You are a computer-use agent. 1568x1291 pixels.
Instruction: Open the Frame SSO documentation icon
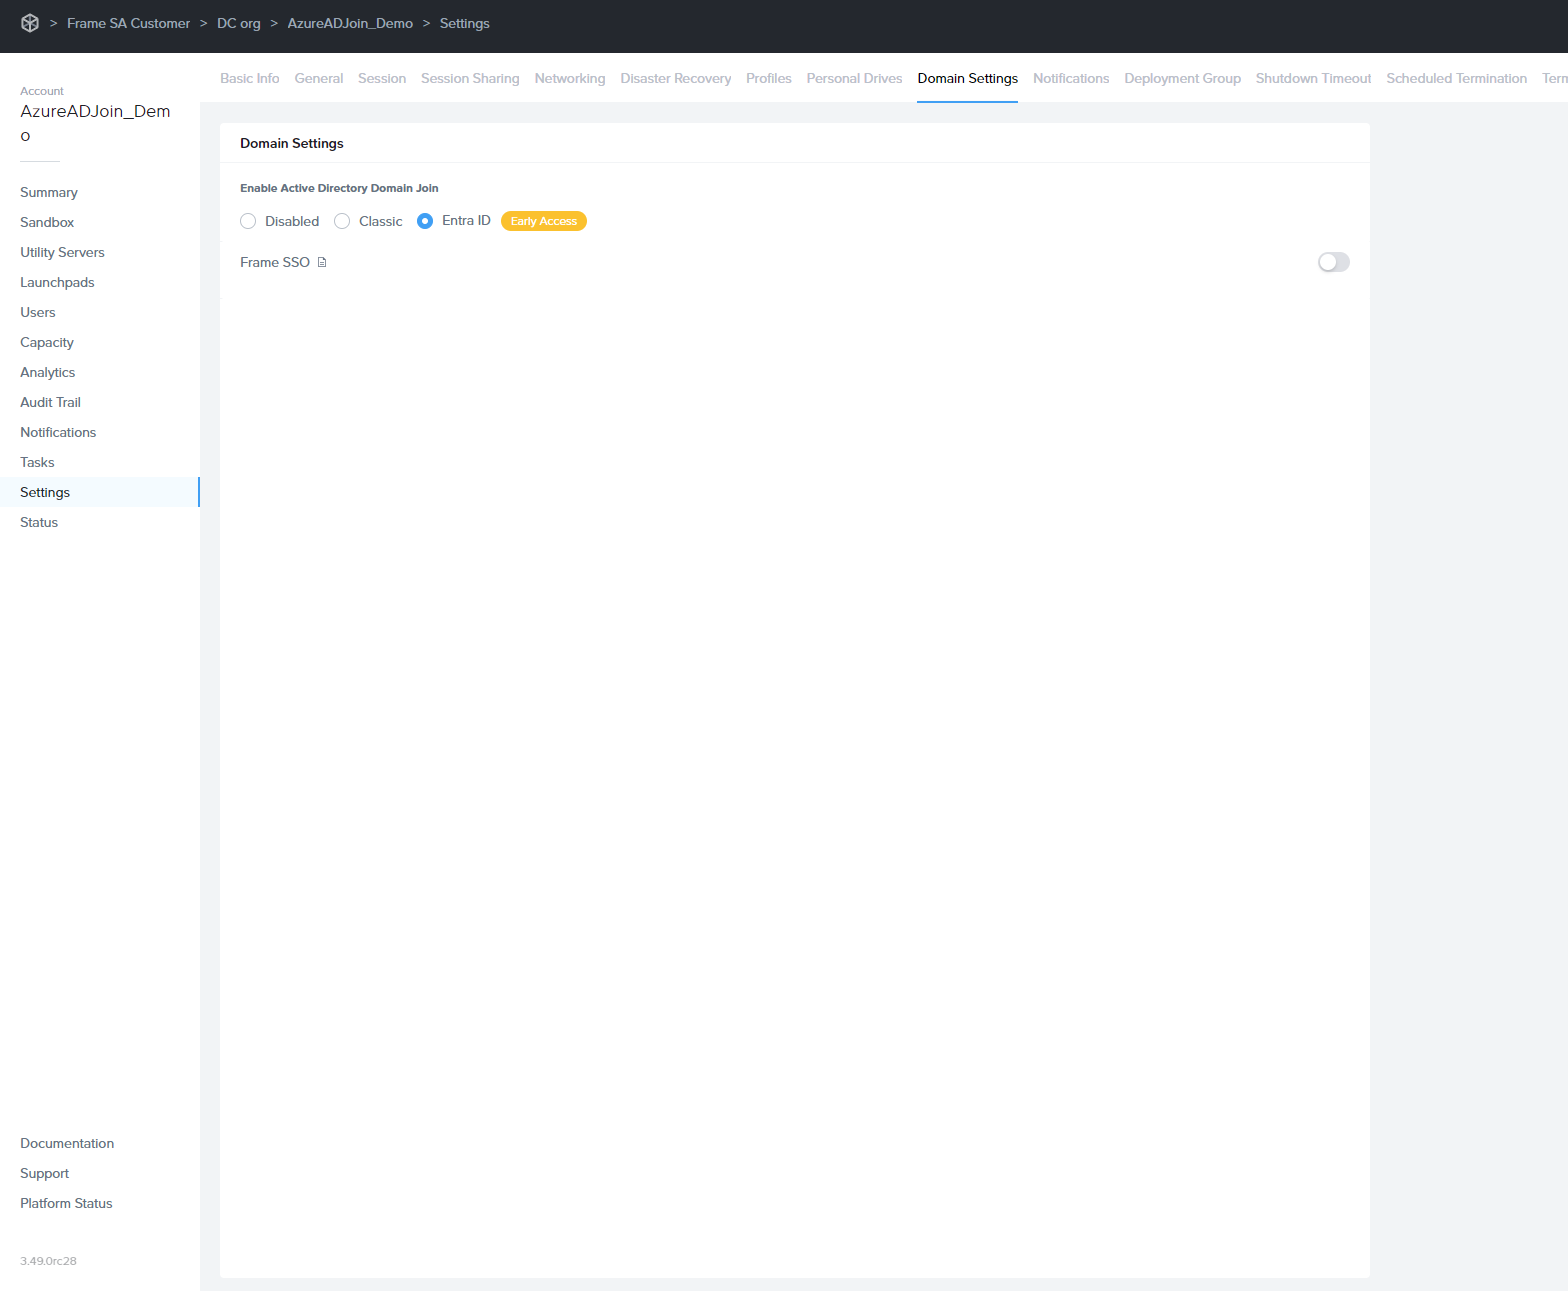pyautogui.click(x=322, y=262)
